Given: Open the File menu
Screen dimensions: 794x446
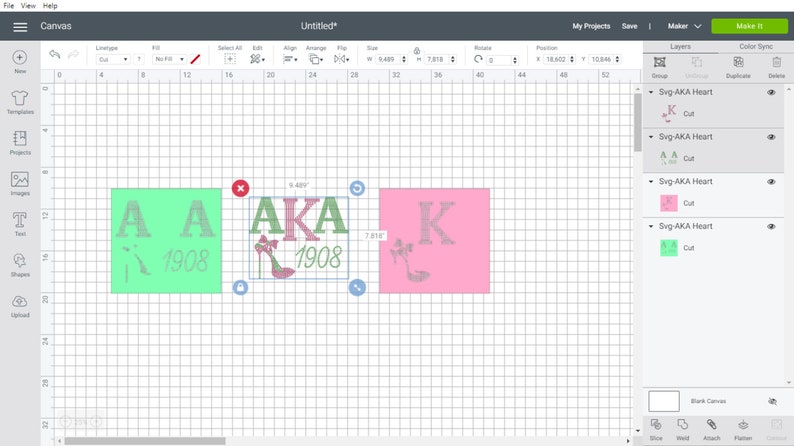Looking at the screenshot, I should pos(9,6).
